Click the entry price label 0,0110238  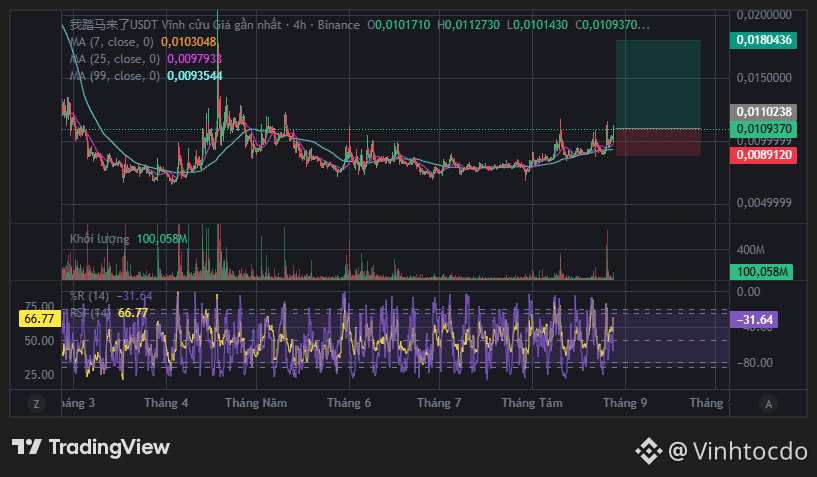point(763,112)
